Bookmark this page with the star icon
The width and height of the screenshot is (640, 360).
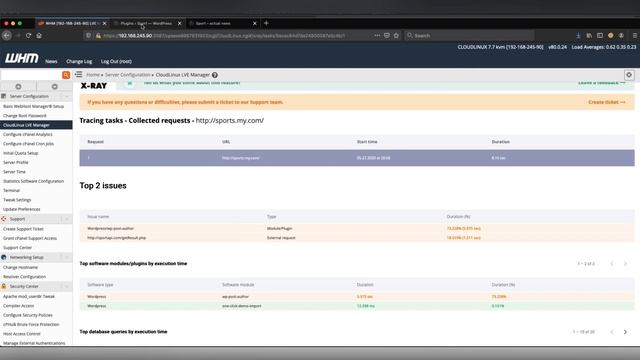pos(396,36)
